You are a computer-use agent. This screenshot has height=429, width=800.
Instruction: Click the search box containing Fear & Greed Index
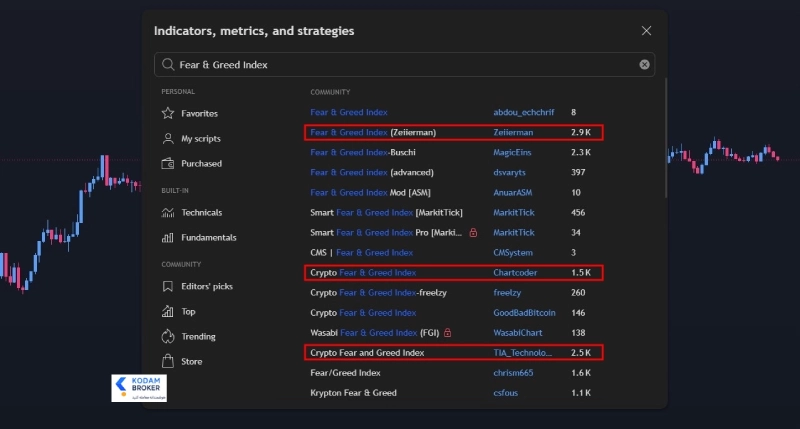tap(404, 64)
